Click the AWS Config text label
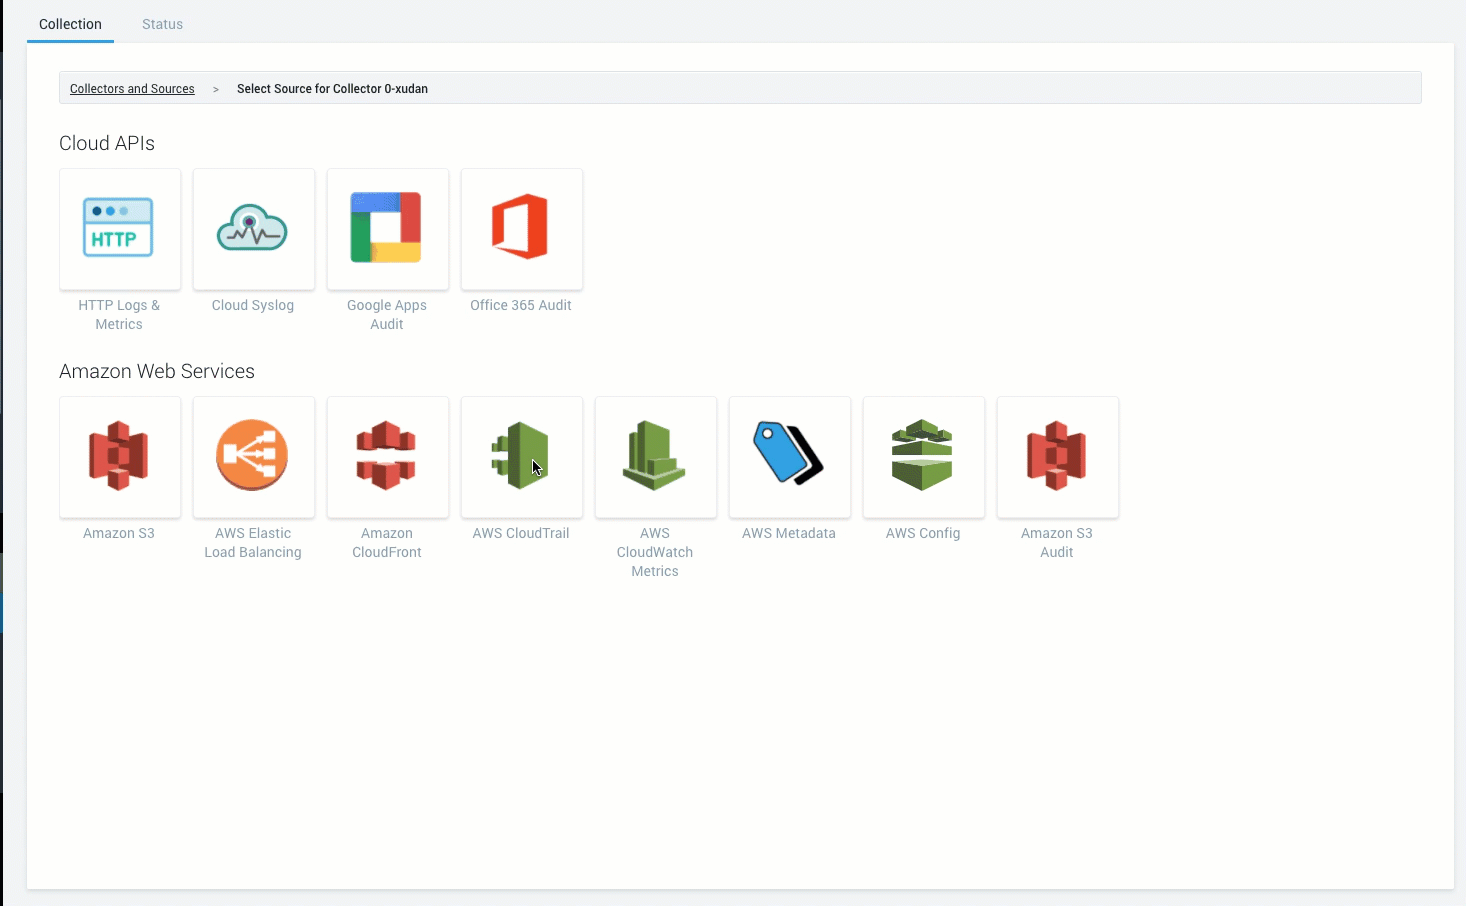This screenshot has height=906, width=1466. pyautogui.click(x=923, y=533)
